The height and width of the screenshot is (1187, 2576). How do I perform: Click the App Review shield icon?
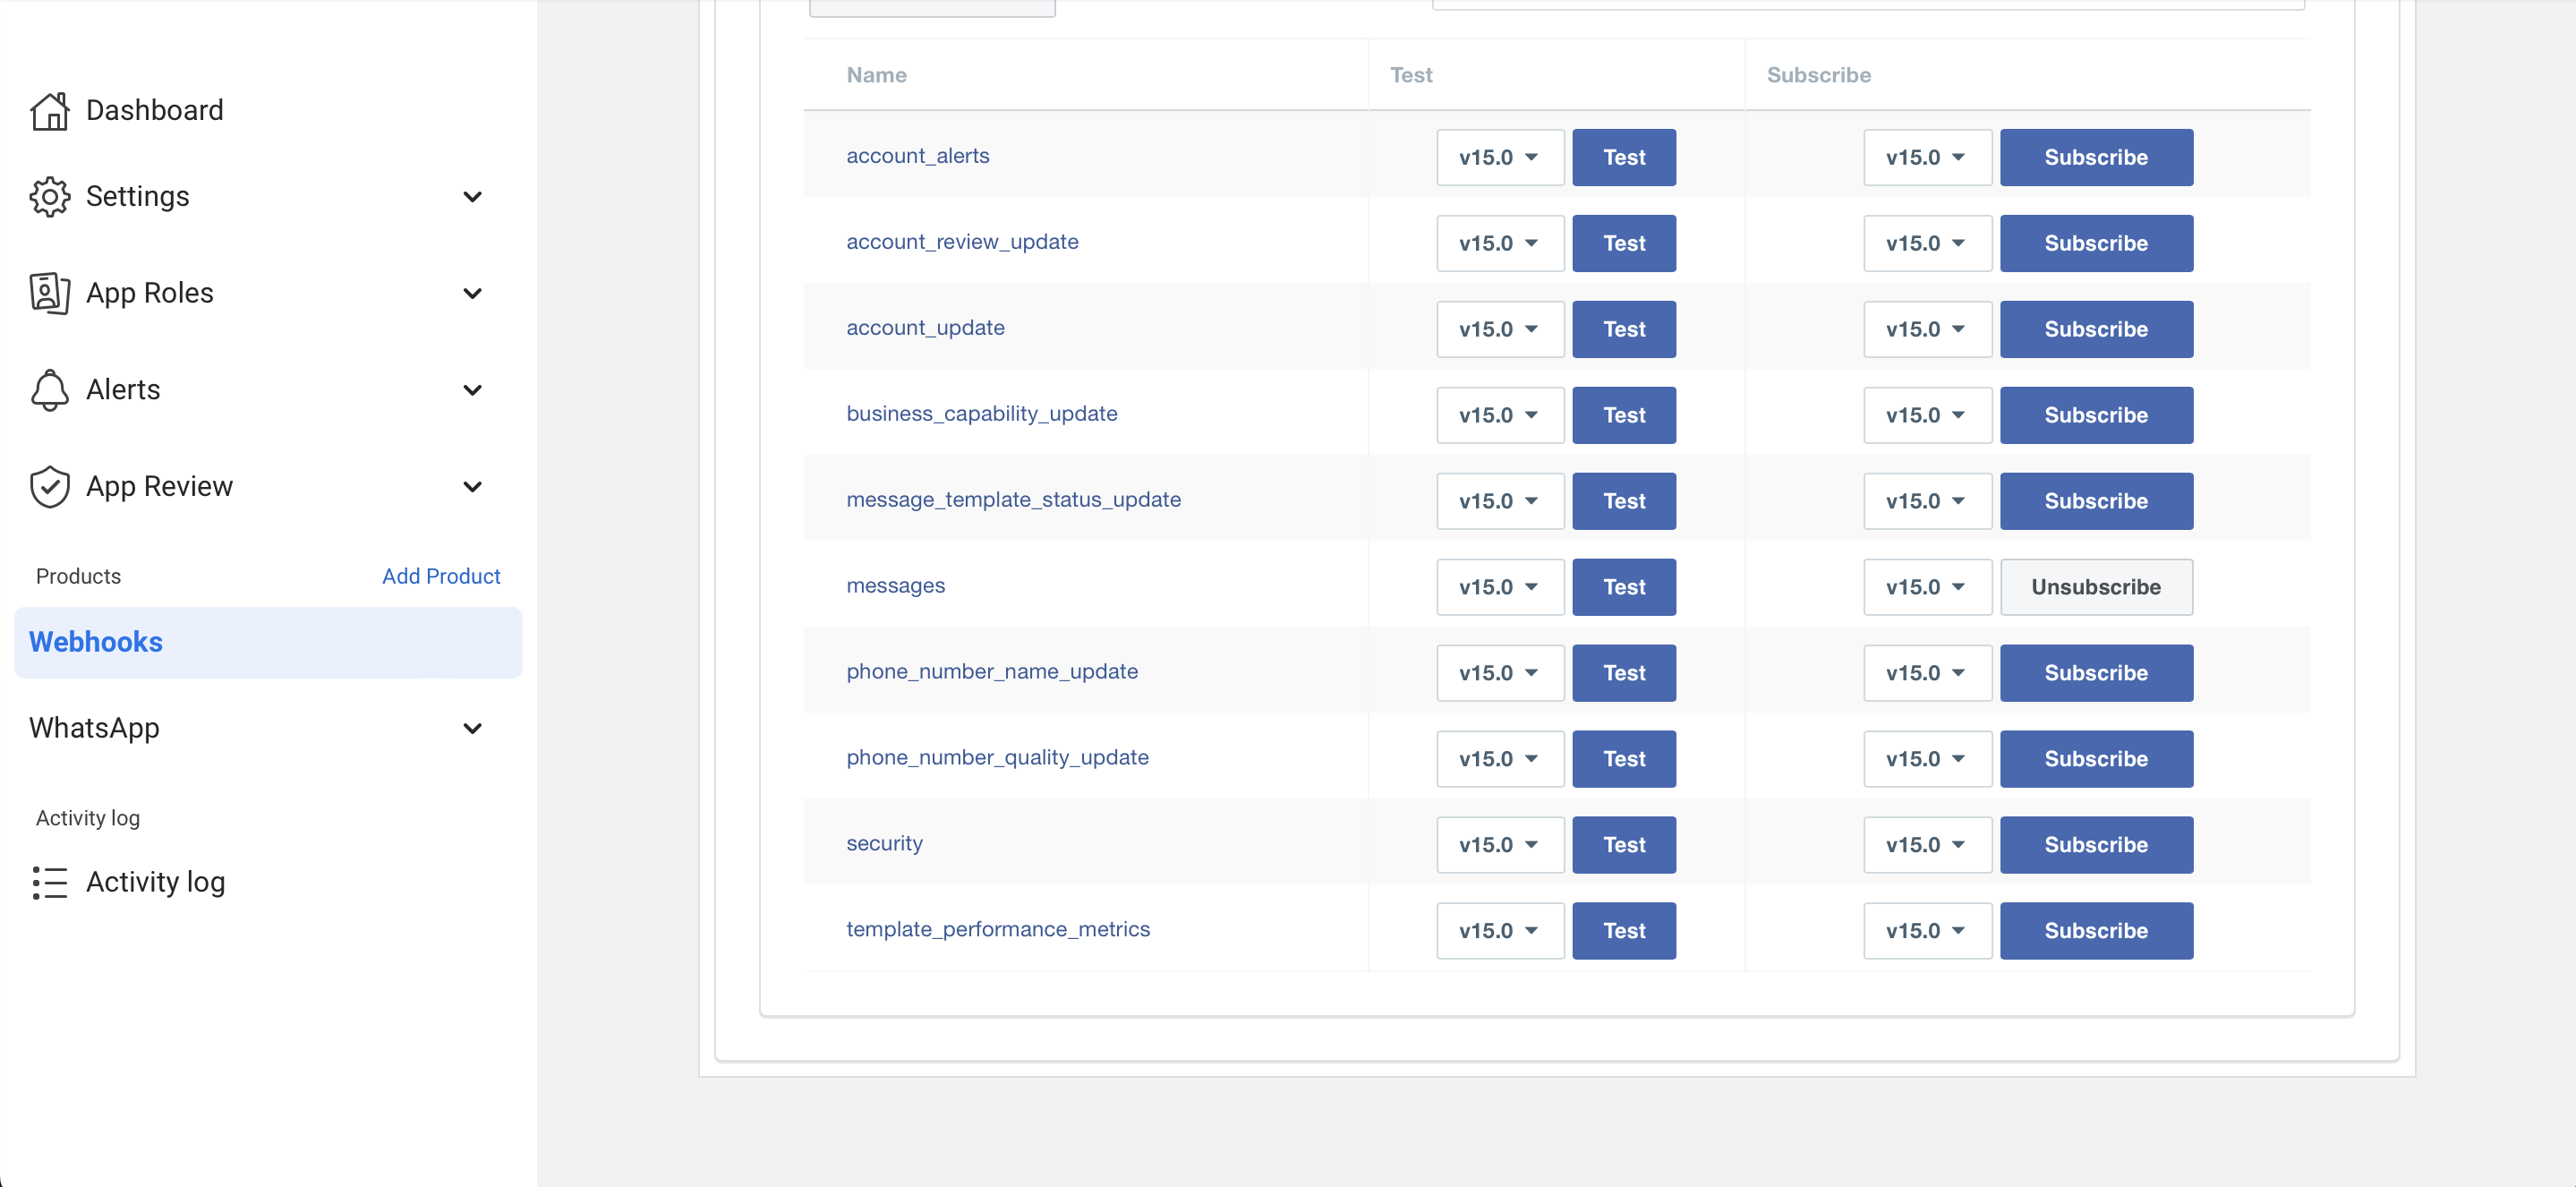(49, 487)
